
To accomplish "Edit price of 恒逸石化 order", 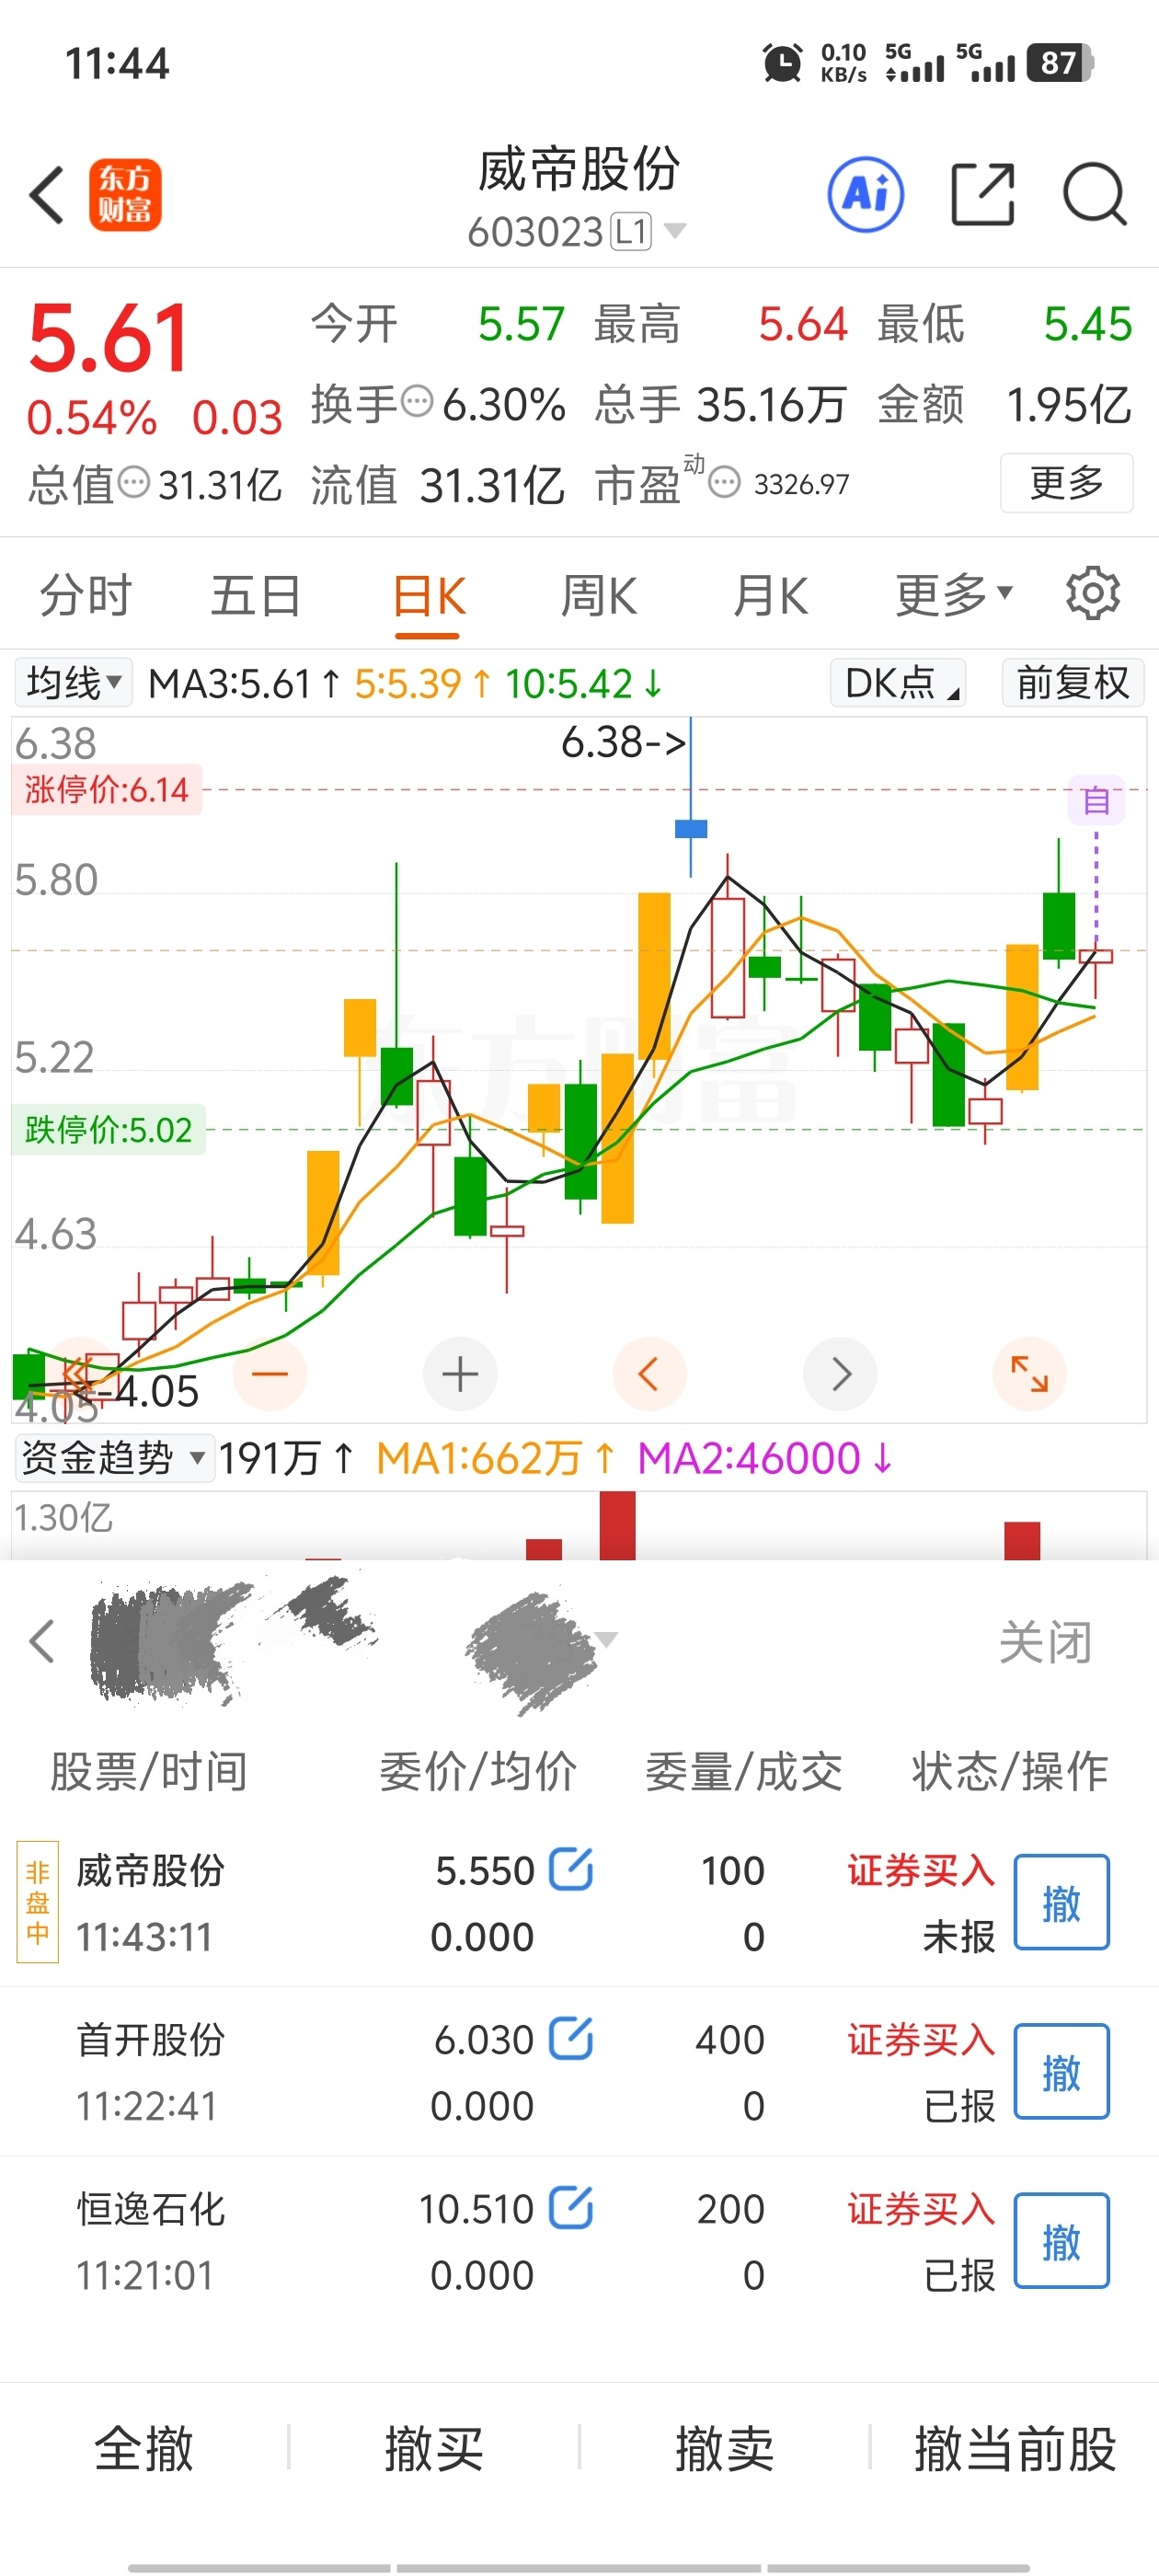I will [x=571, y=2207].
